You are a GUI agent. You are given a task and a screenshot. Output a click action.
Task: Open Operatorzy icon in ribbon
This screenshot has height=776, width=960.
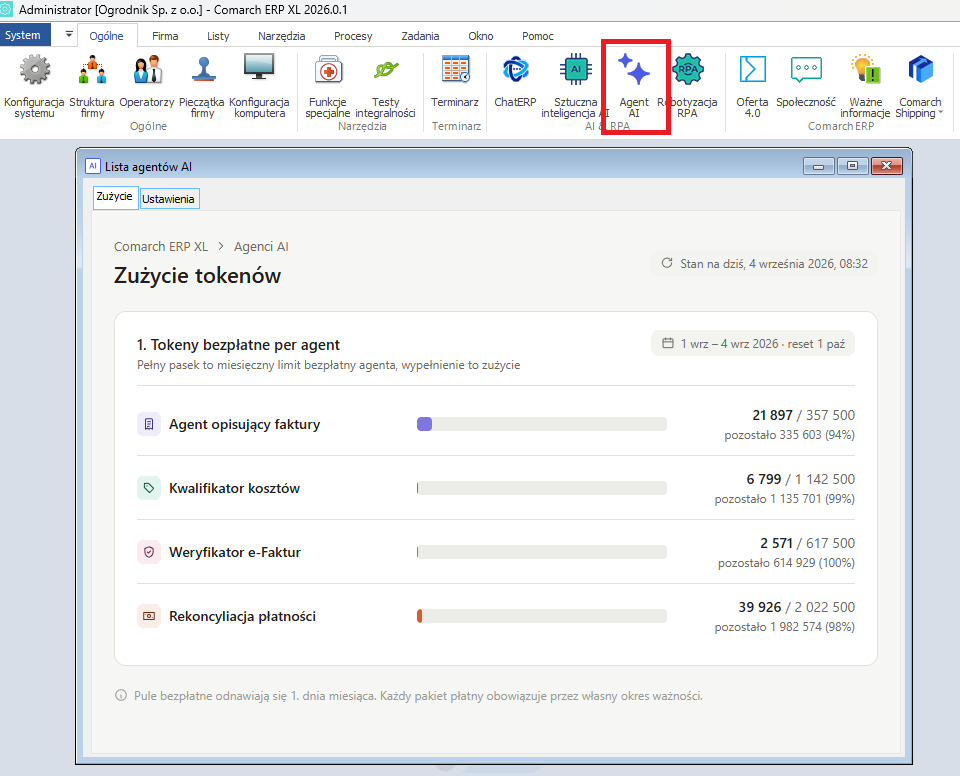click(148, 69)
